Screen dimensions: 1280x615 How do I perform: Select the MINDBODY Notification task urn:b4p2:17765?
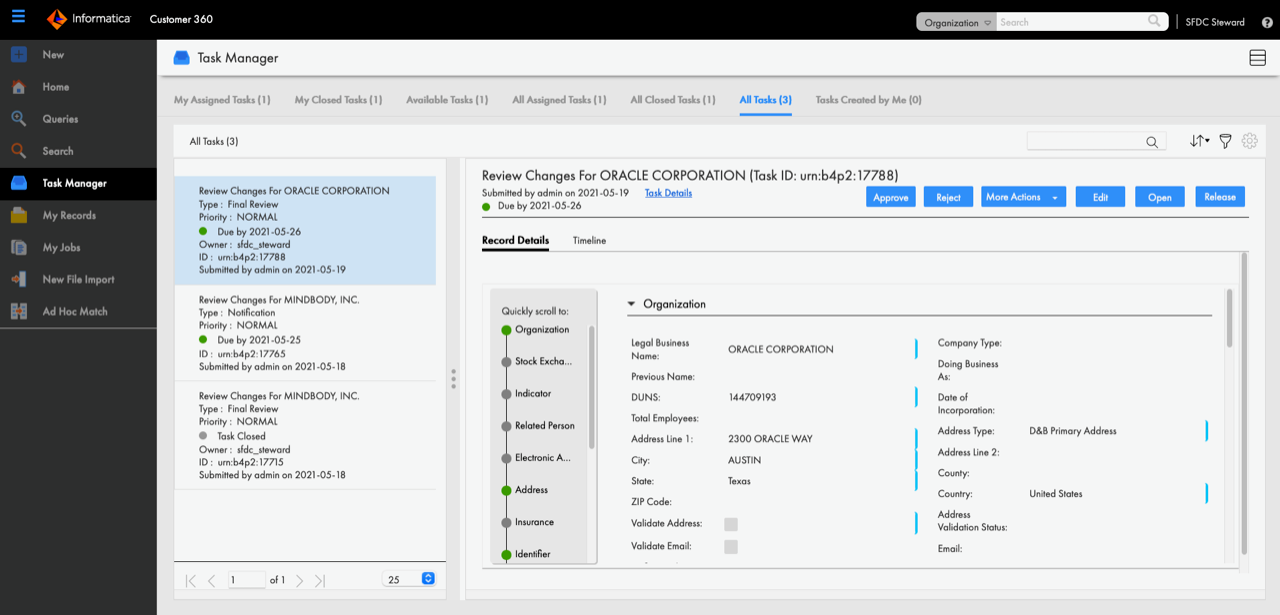coord(305,333)
